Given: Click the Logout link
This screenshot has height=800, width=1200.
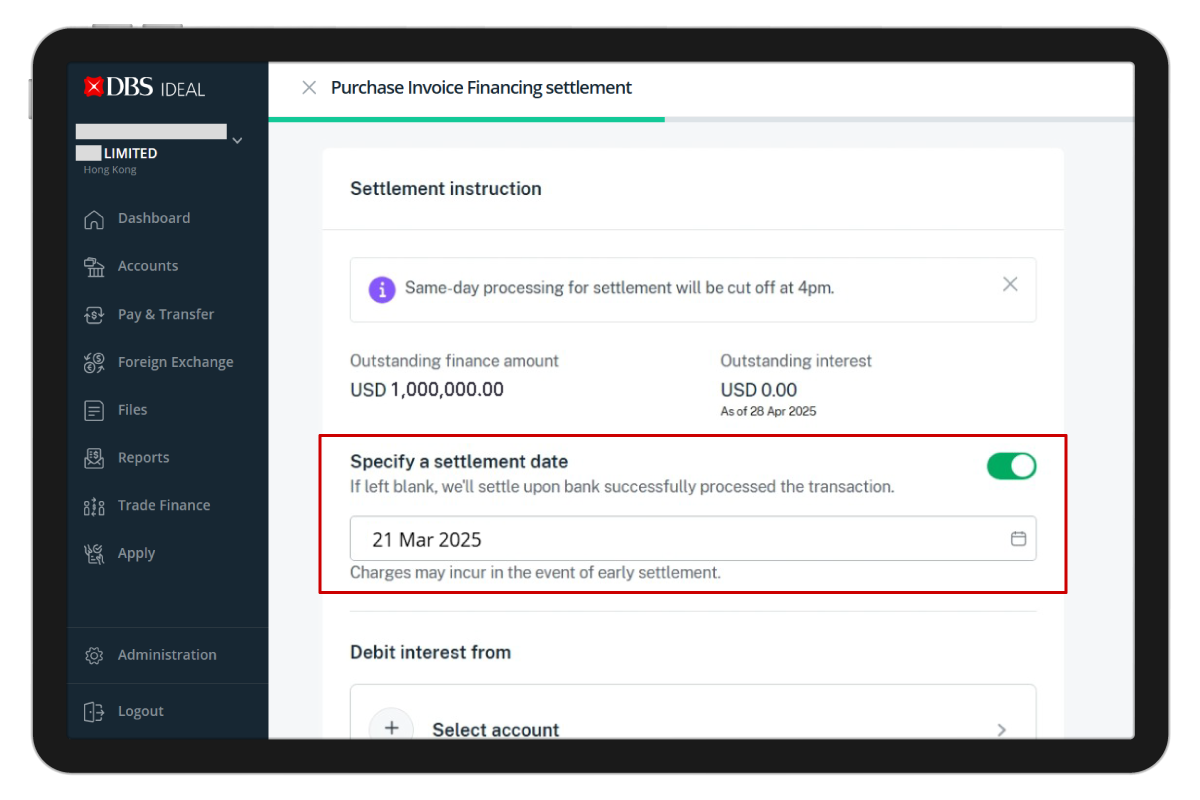Looking at the screenshot, I should pyautogui.click(x=140, y=711).
